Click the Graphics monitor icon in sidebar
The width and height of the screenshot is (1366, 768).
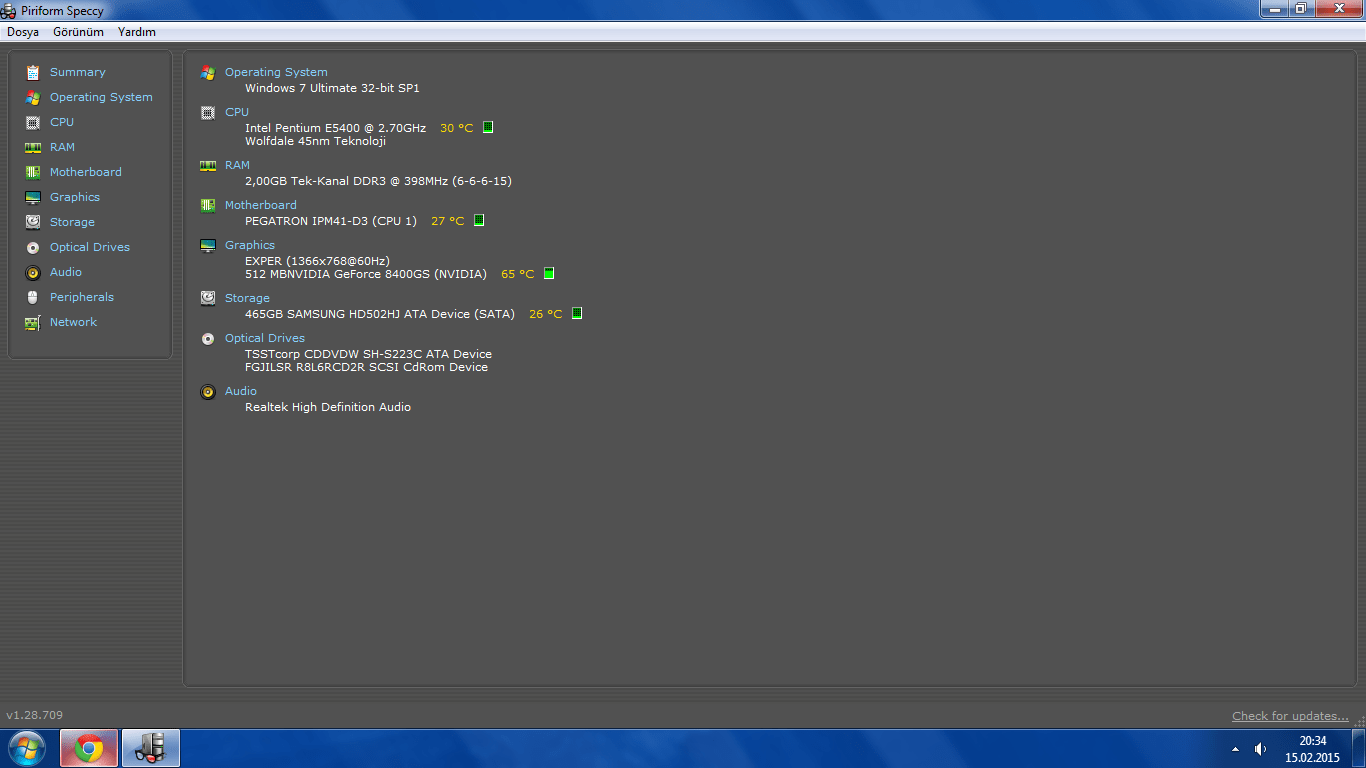point(33,197)
